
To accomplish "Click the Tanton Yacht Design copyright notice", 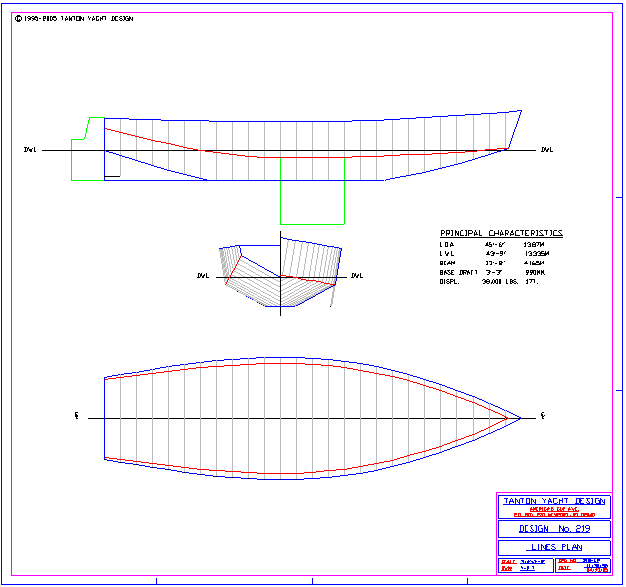I will click(x=74, y=18).
